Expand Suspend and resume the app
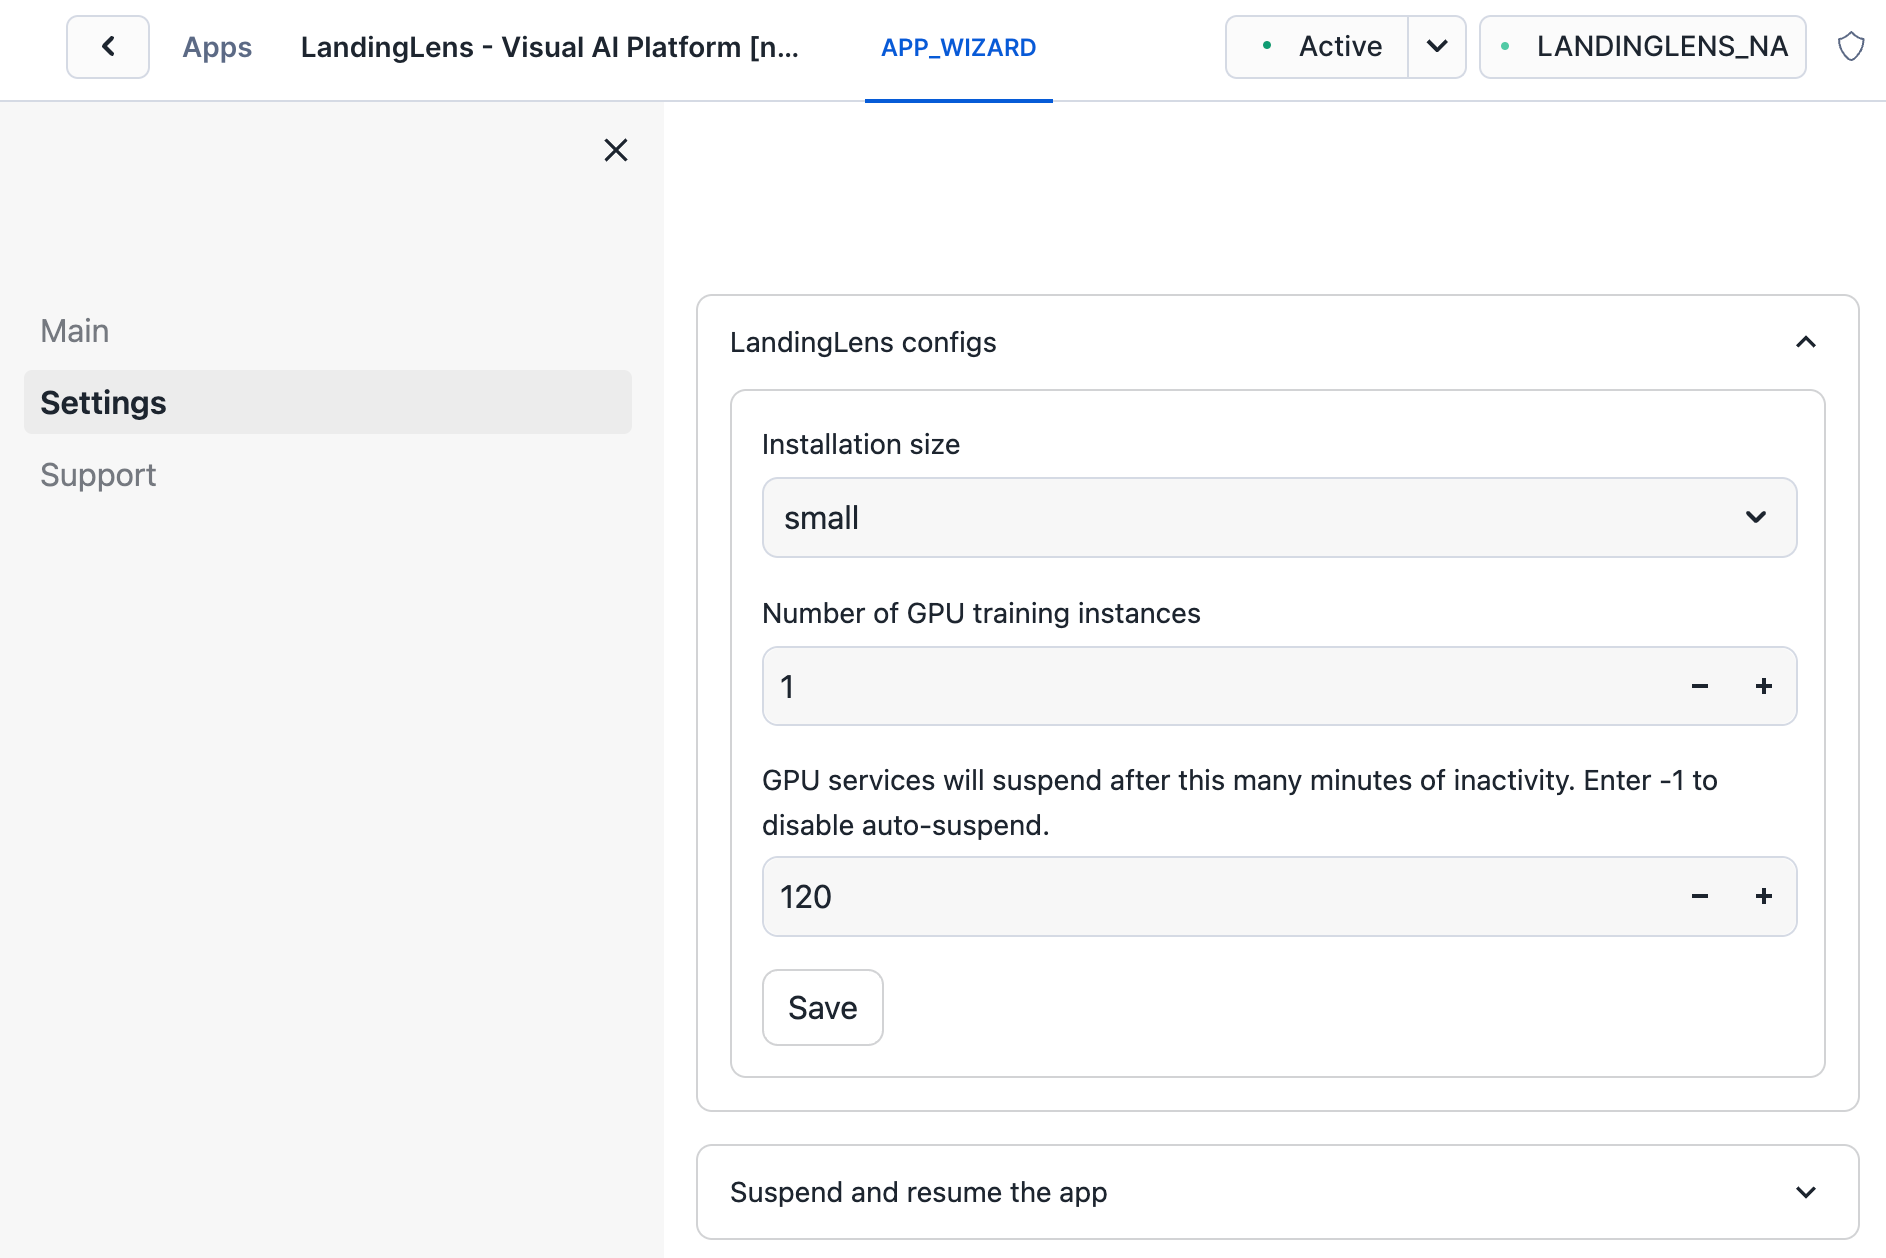This screenshot has height=1258, width=1886. [x=1805, y=1192]
